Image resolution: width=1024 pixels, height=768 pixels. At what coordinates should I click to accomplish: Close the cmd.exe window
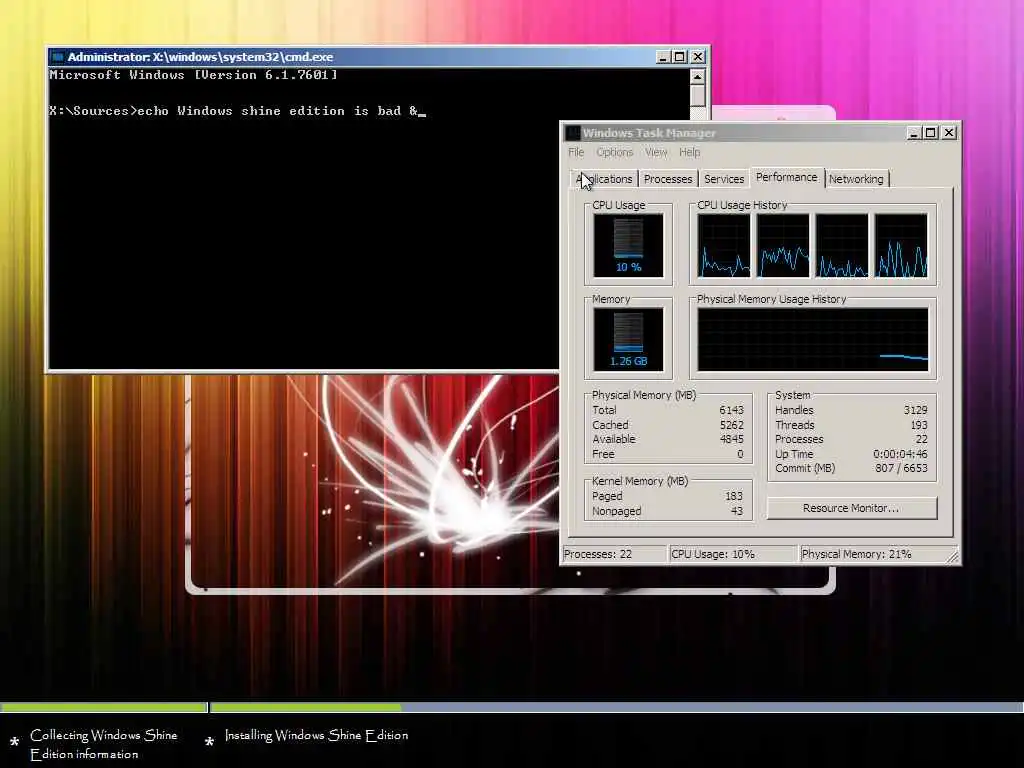(697, 57)
